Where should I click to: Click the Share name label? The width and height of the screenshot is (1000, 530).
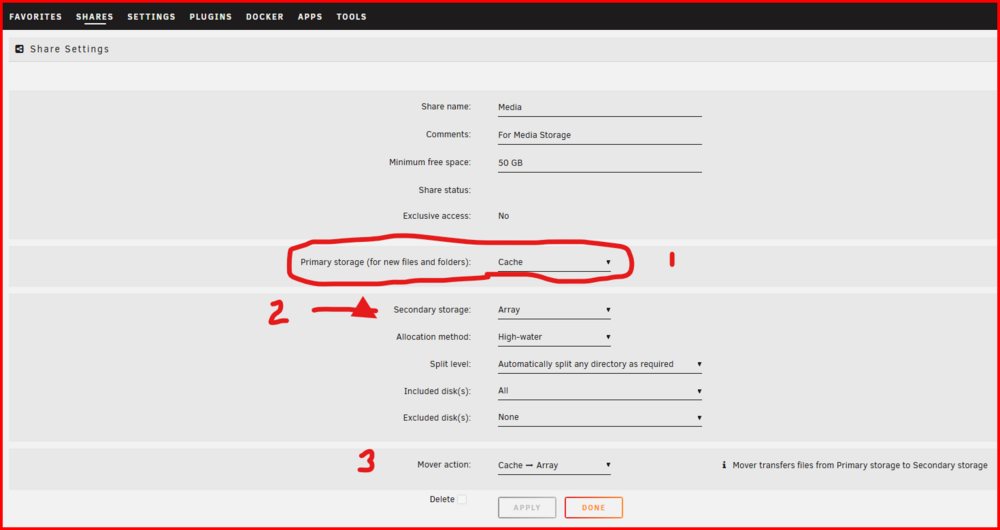point(446,107)
